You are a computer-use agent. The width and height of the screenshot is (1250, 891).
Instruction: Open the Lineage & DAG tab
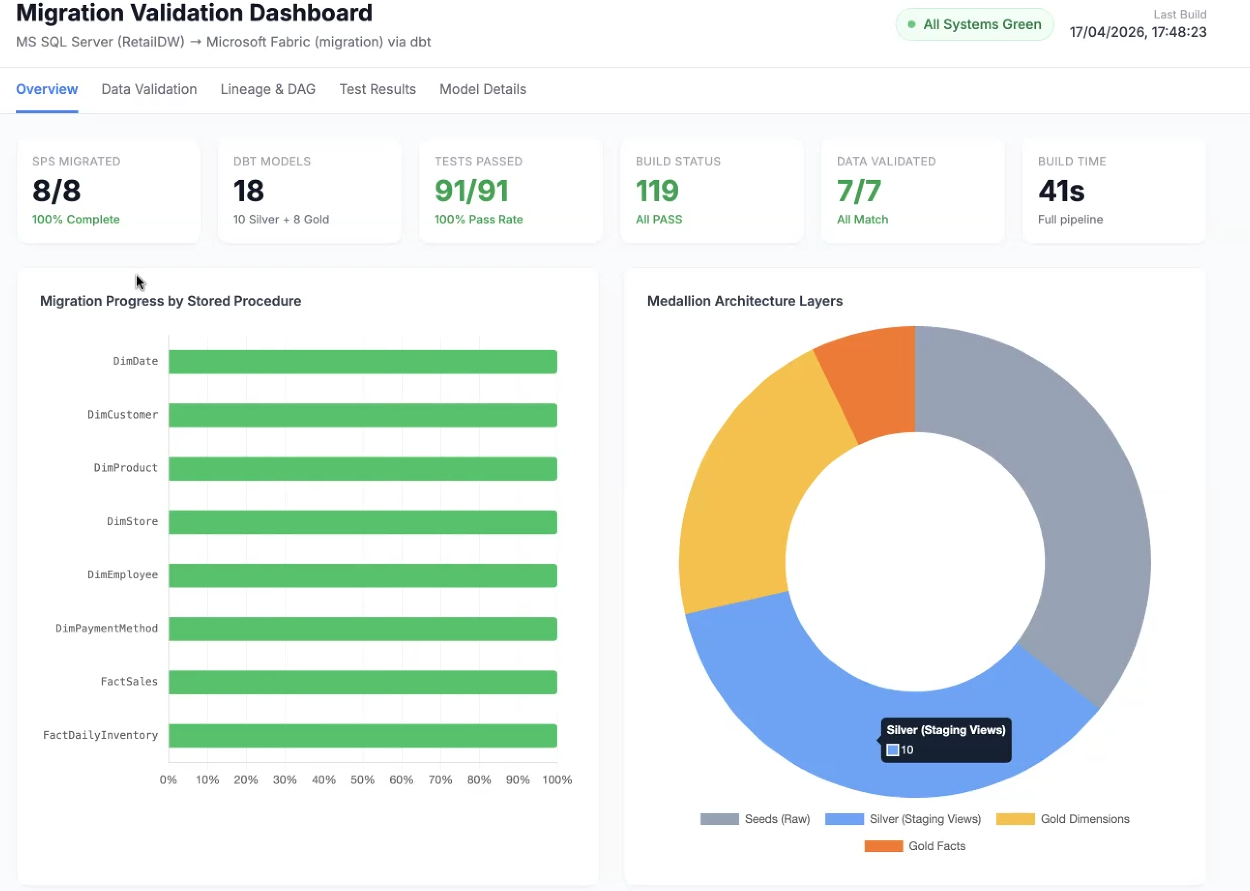[268, 89]
